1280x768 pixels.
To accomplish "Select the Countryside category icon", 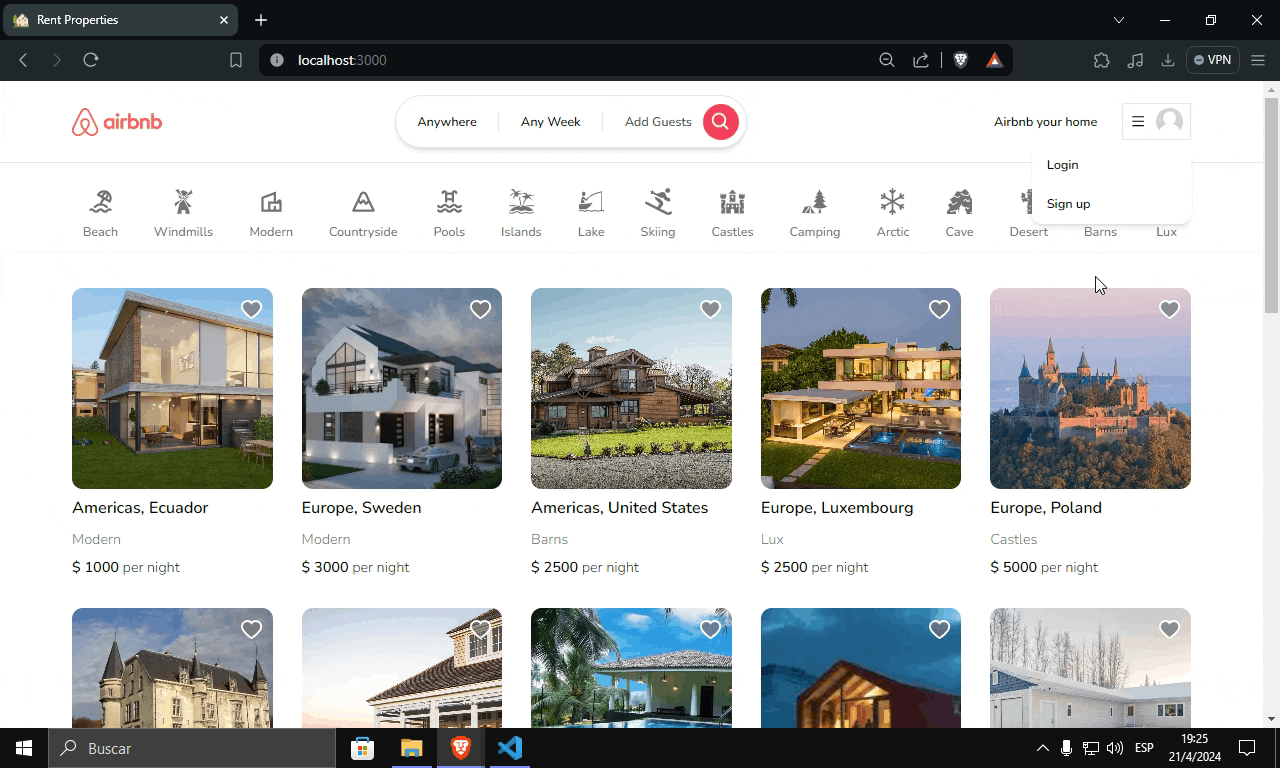I will coord(363,202).
